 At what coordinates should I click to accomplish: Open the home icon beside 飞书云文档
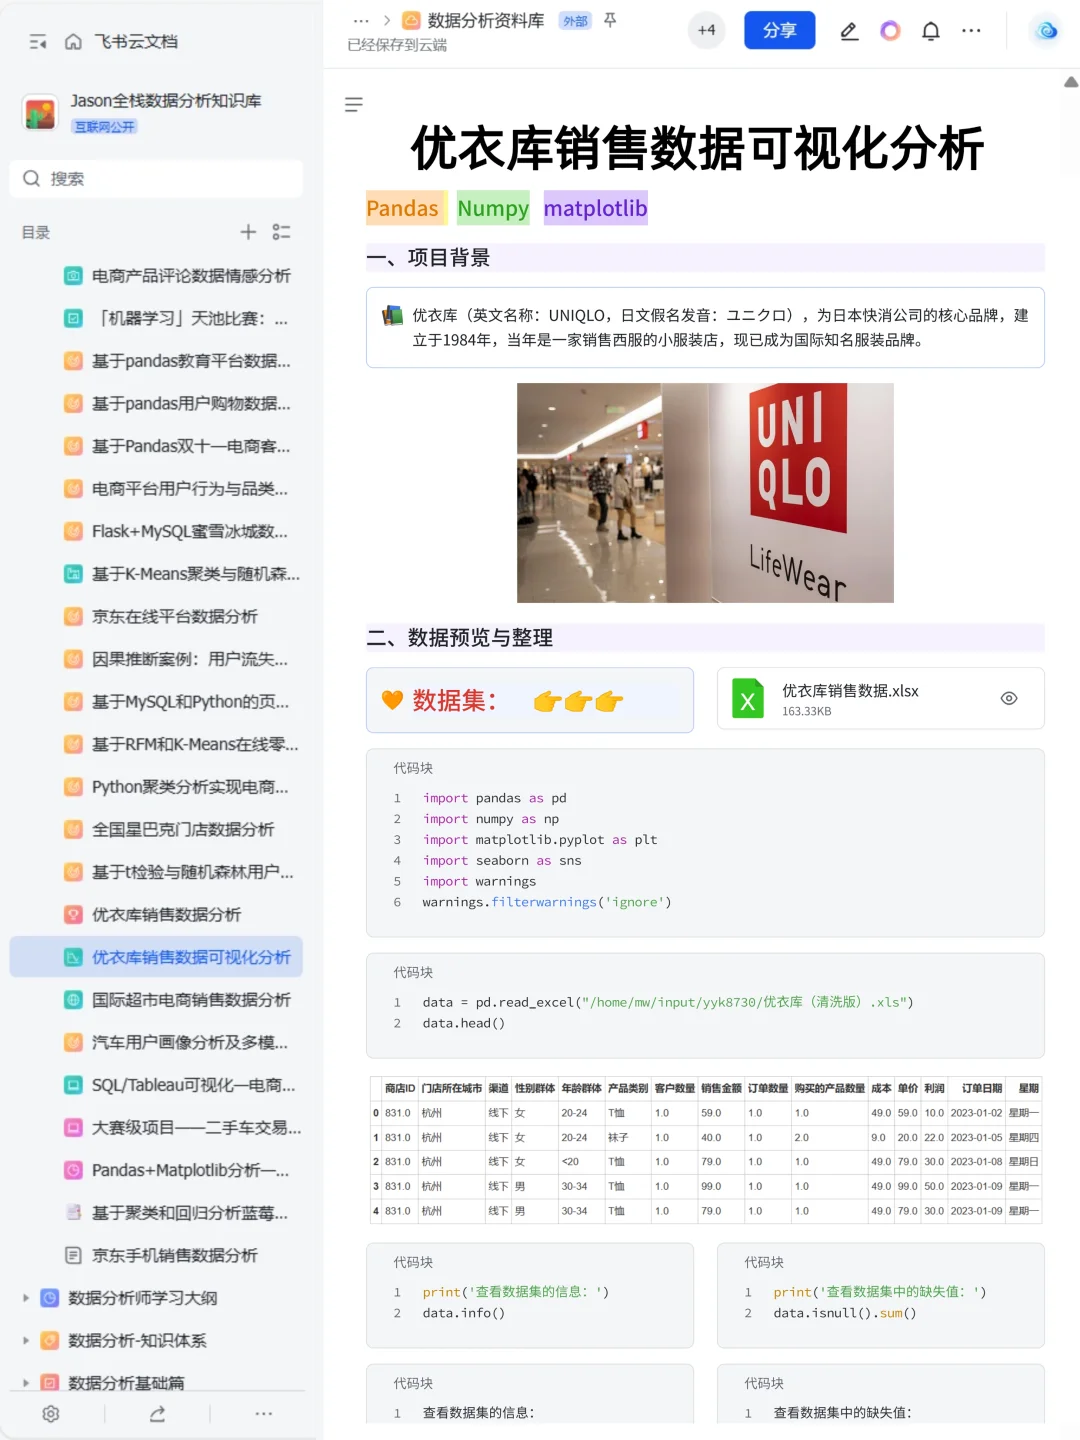(x=73, y=42)
